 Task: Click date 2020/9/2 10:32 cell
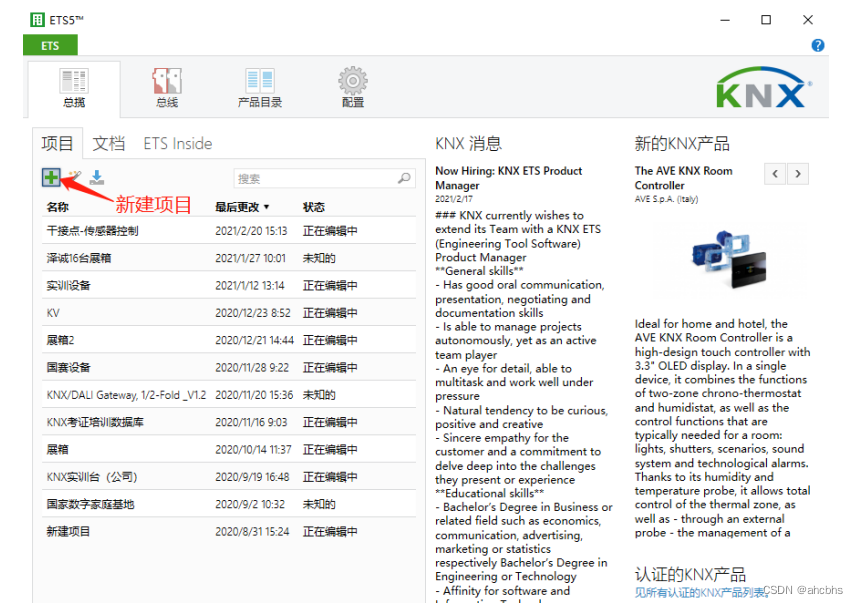click(x=250, y=504)
